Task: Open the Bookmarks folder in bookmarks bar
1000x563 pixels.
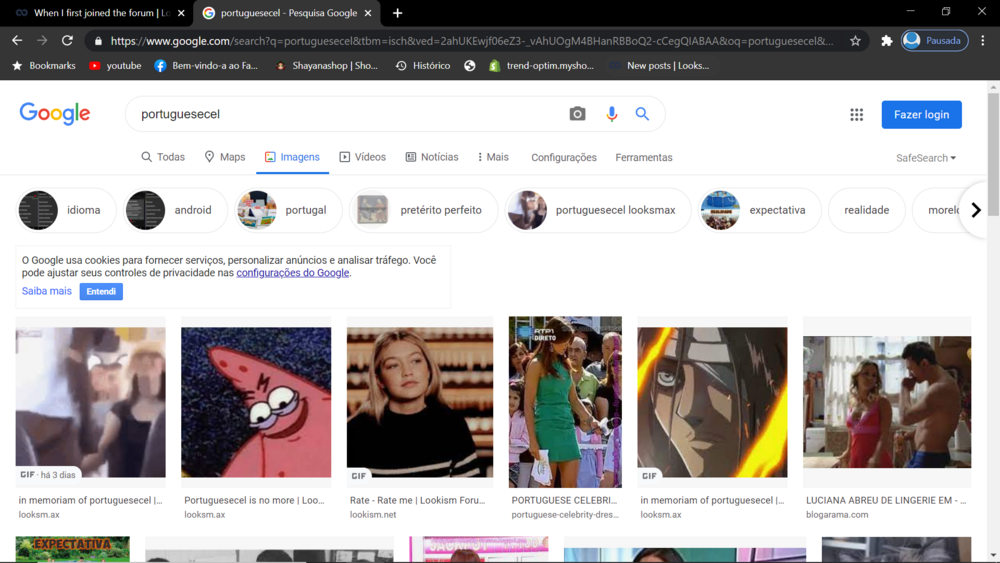Action: 44,66
